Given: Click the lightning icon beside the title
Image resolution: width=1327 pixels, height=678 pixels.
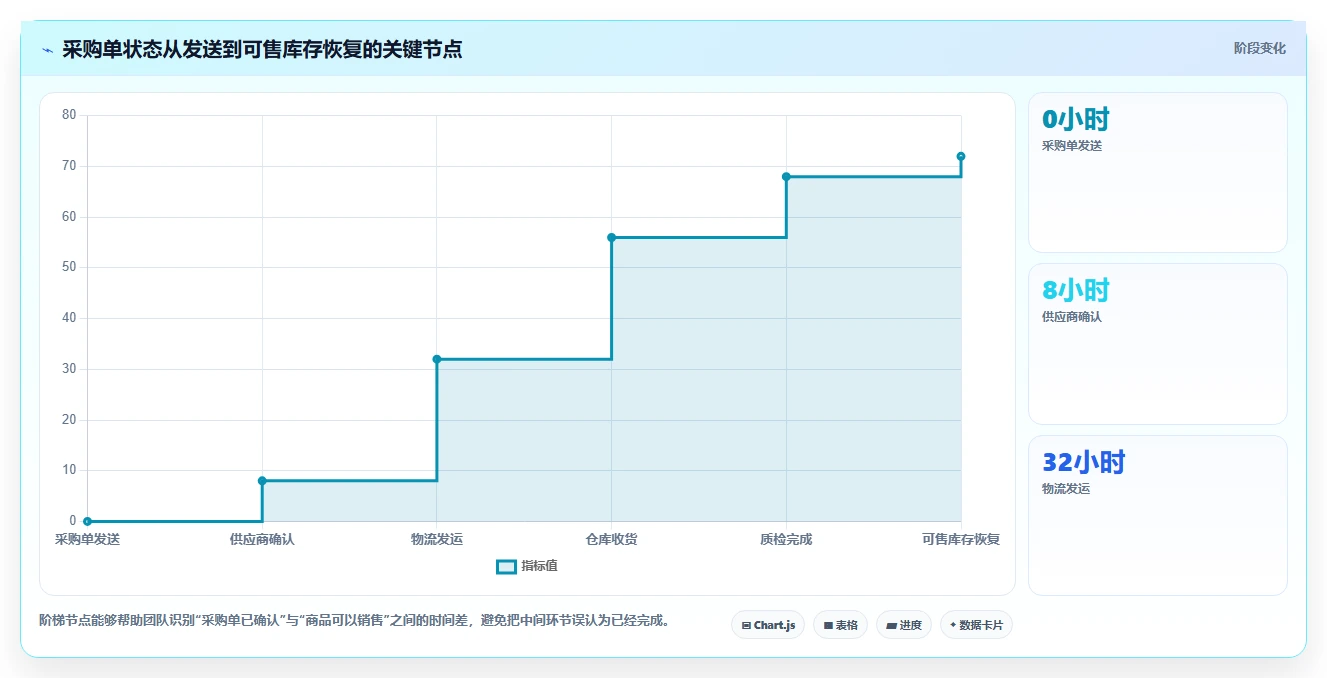Looking at the screenshot, I should pos(47,50).
